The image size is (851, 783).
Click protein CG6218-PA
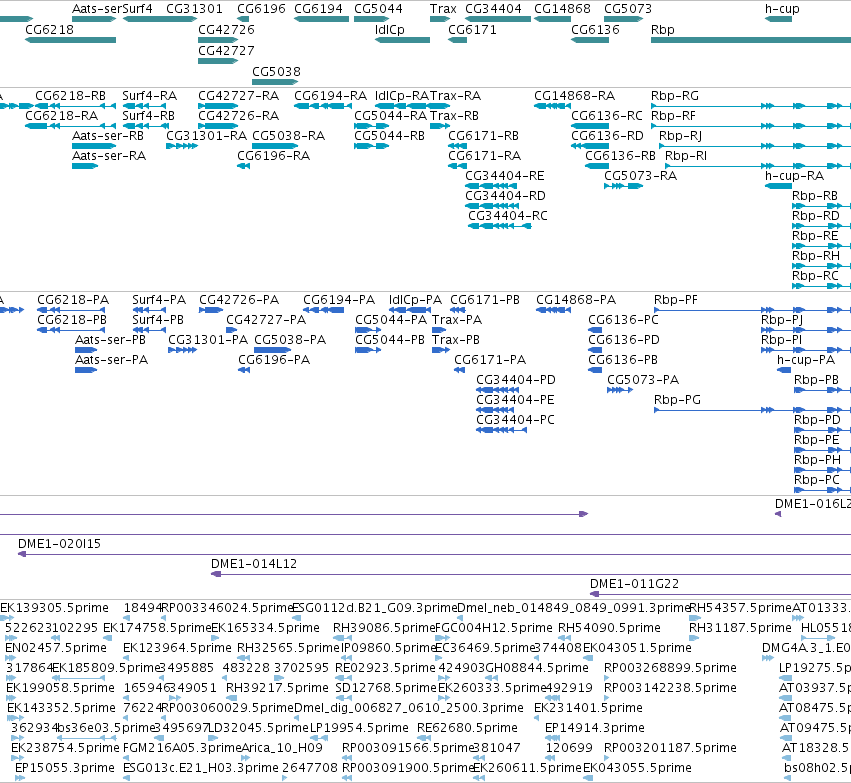point(71,310)
